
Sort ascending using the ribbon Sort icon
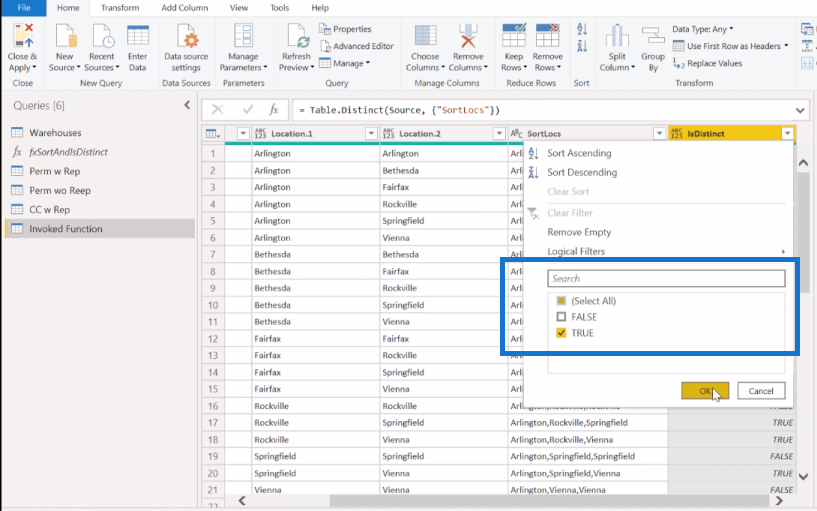click(582, 29)
